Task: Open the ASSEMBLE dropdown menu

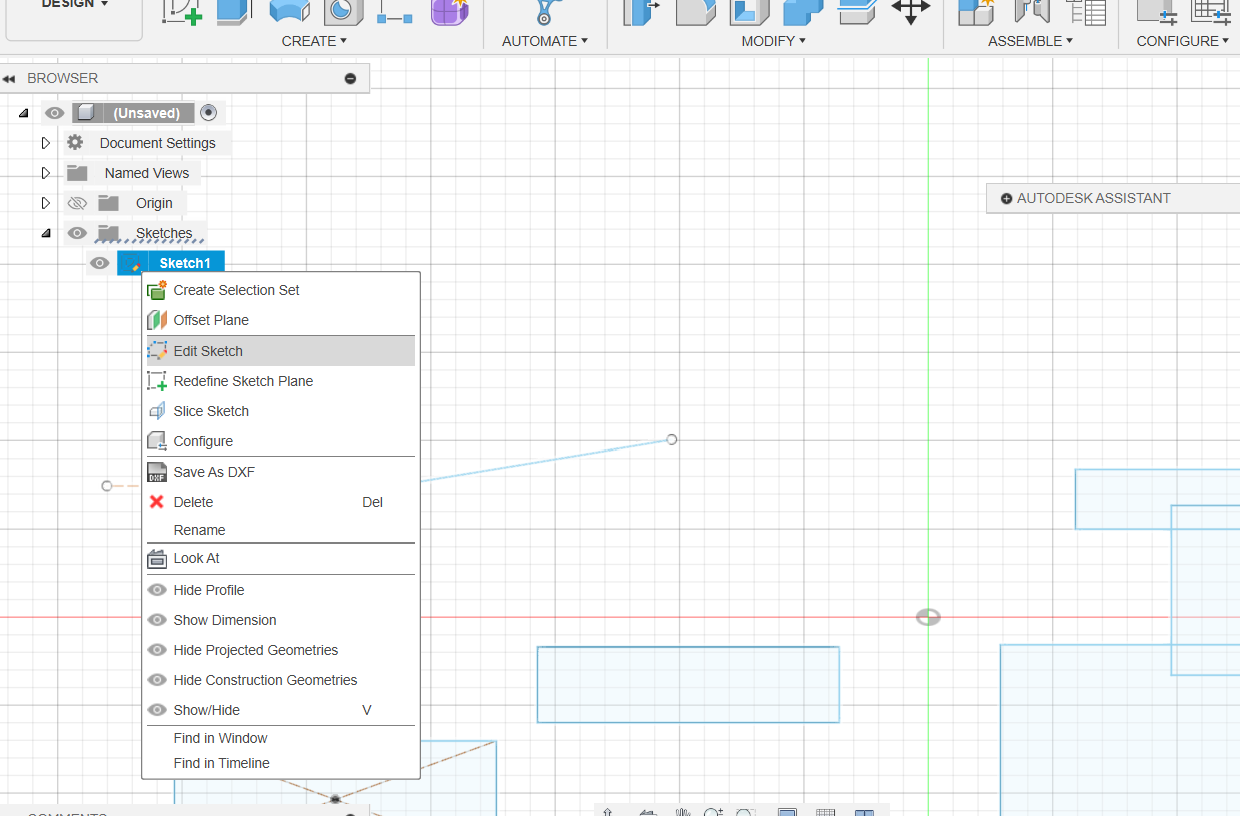Action: 1030,41
